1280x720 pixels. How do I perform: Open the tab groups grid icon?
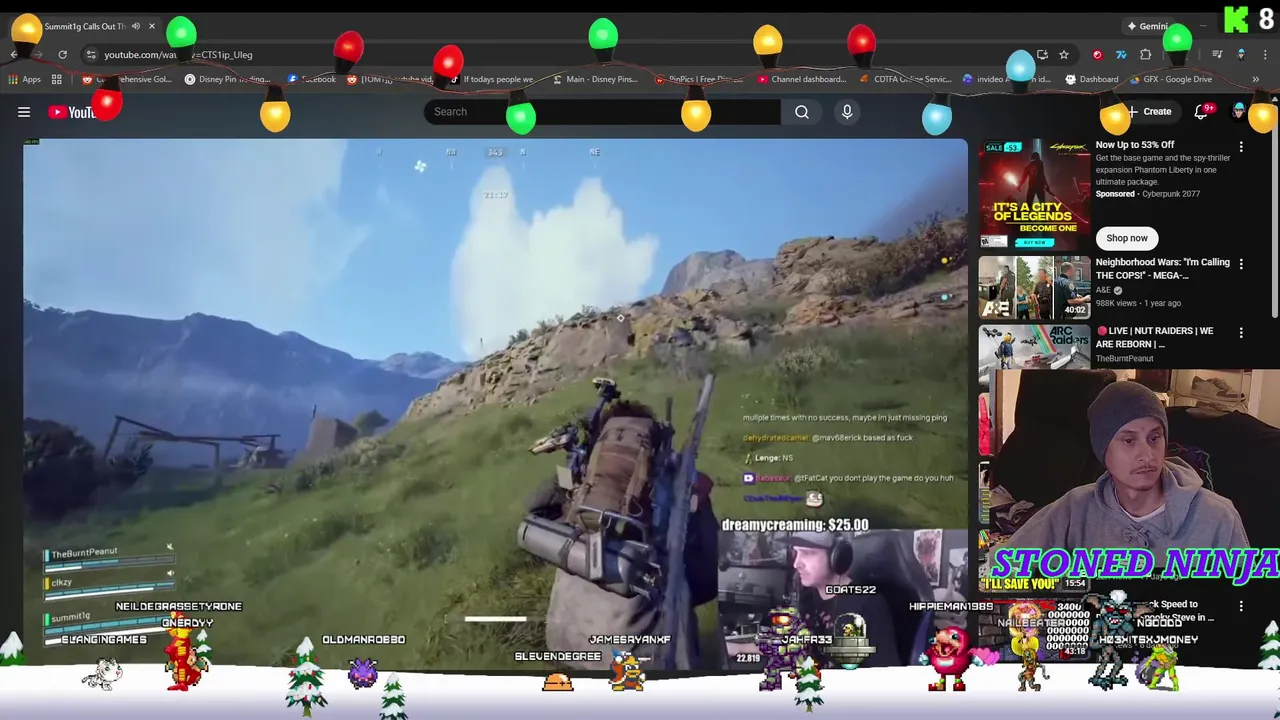pos(57,79)
